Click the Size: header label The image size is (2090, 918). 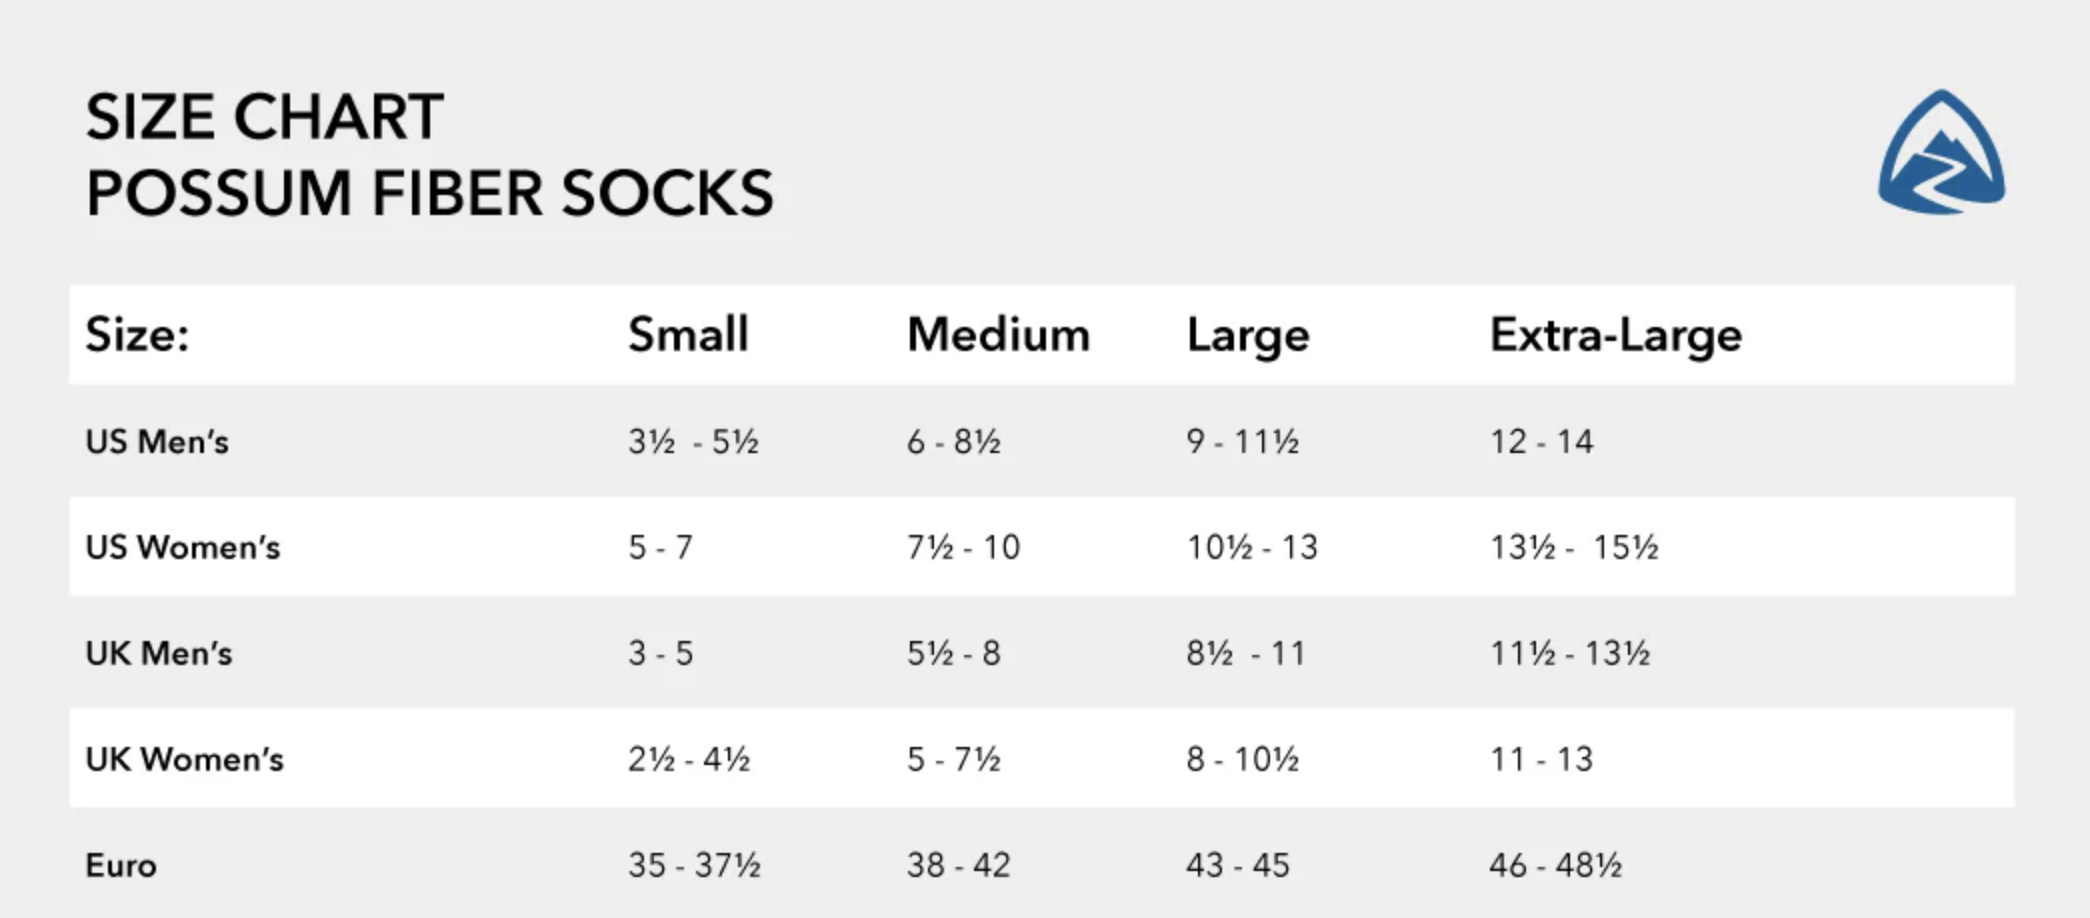coord(137,334)
